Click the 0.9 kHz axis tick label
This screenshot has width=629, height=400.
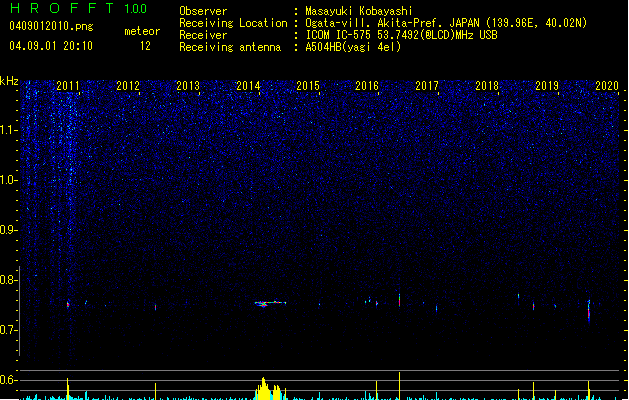pyautogui.click(x=9, y=230)
